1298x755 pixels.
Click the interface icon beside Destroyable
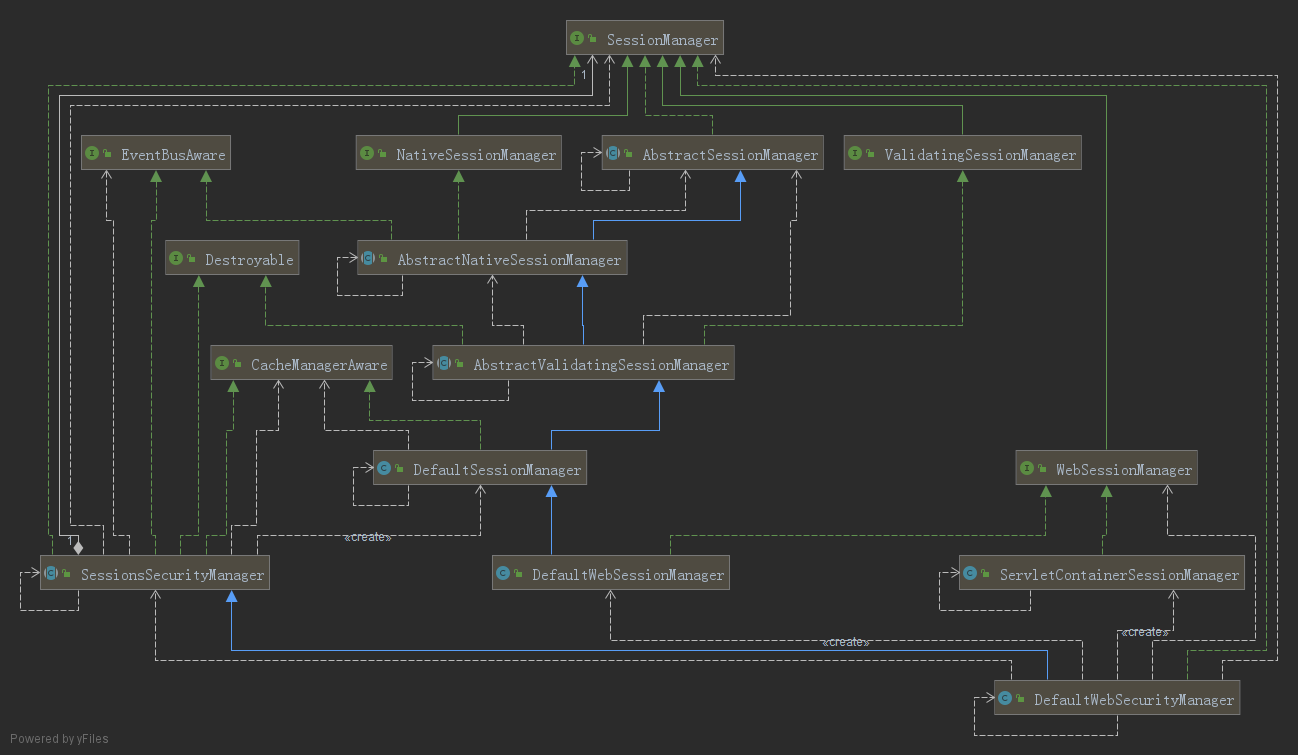click(x=175, y=259)
